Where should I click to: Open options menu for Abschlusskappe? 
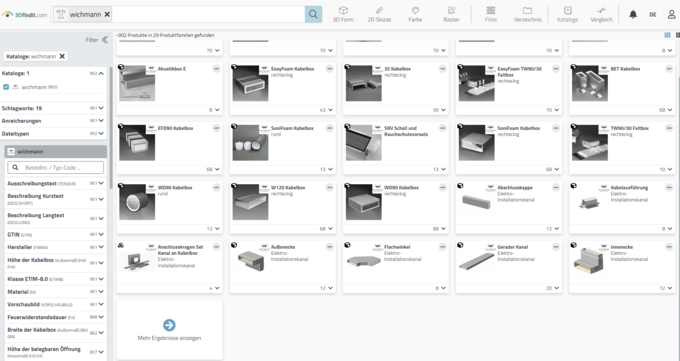point(556,187)
